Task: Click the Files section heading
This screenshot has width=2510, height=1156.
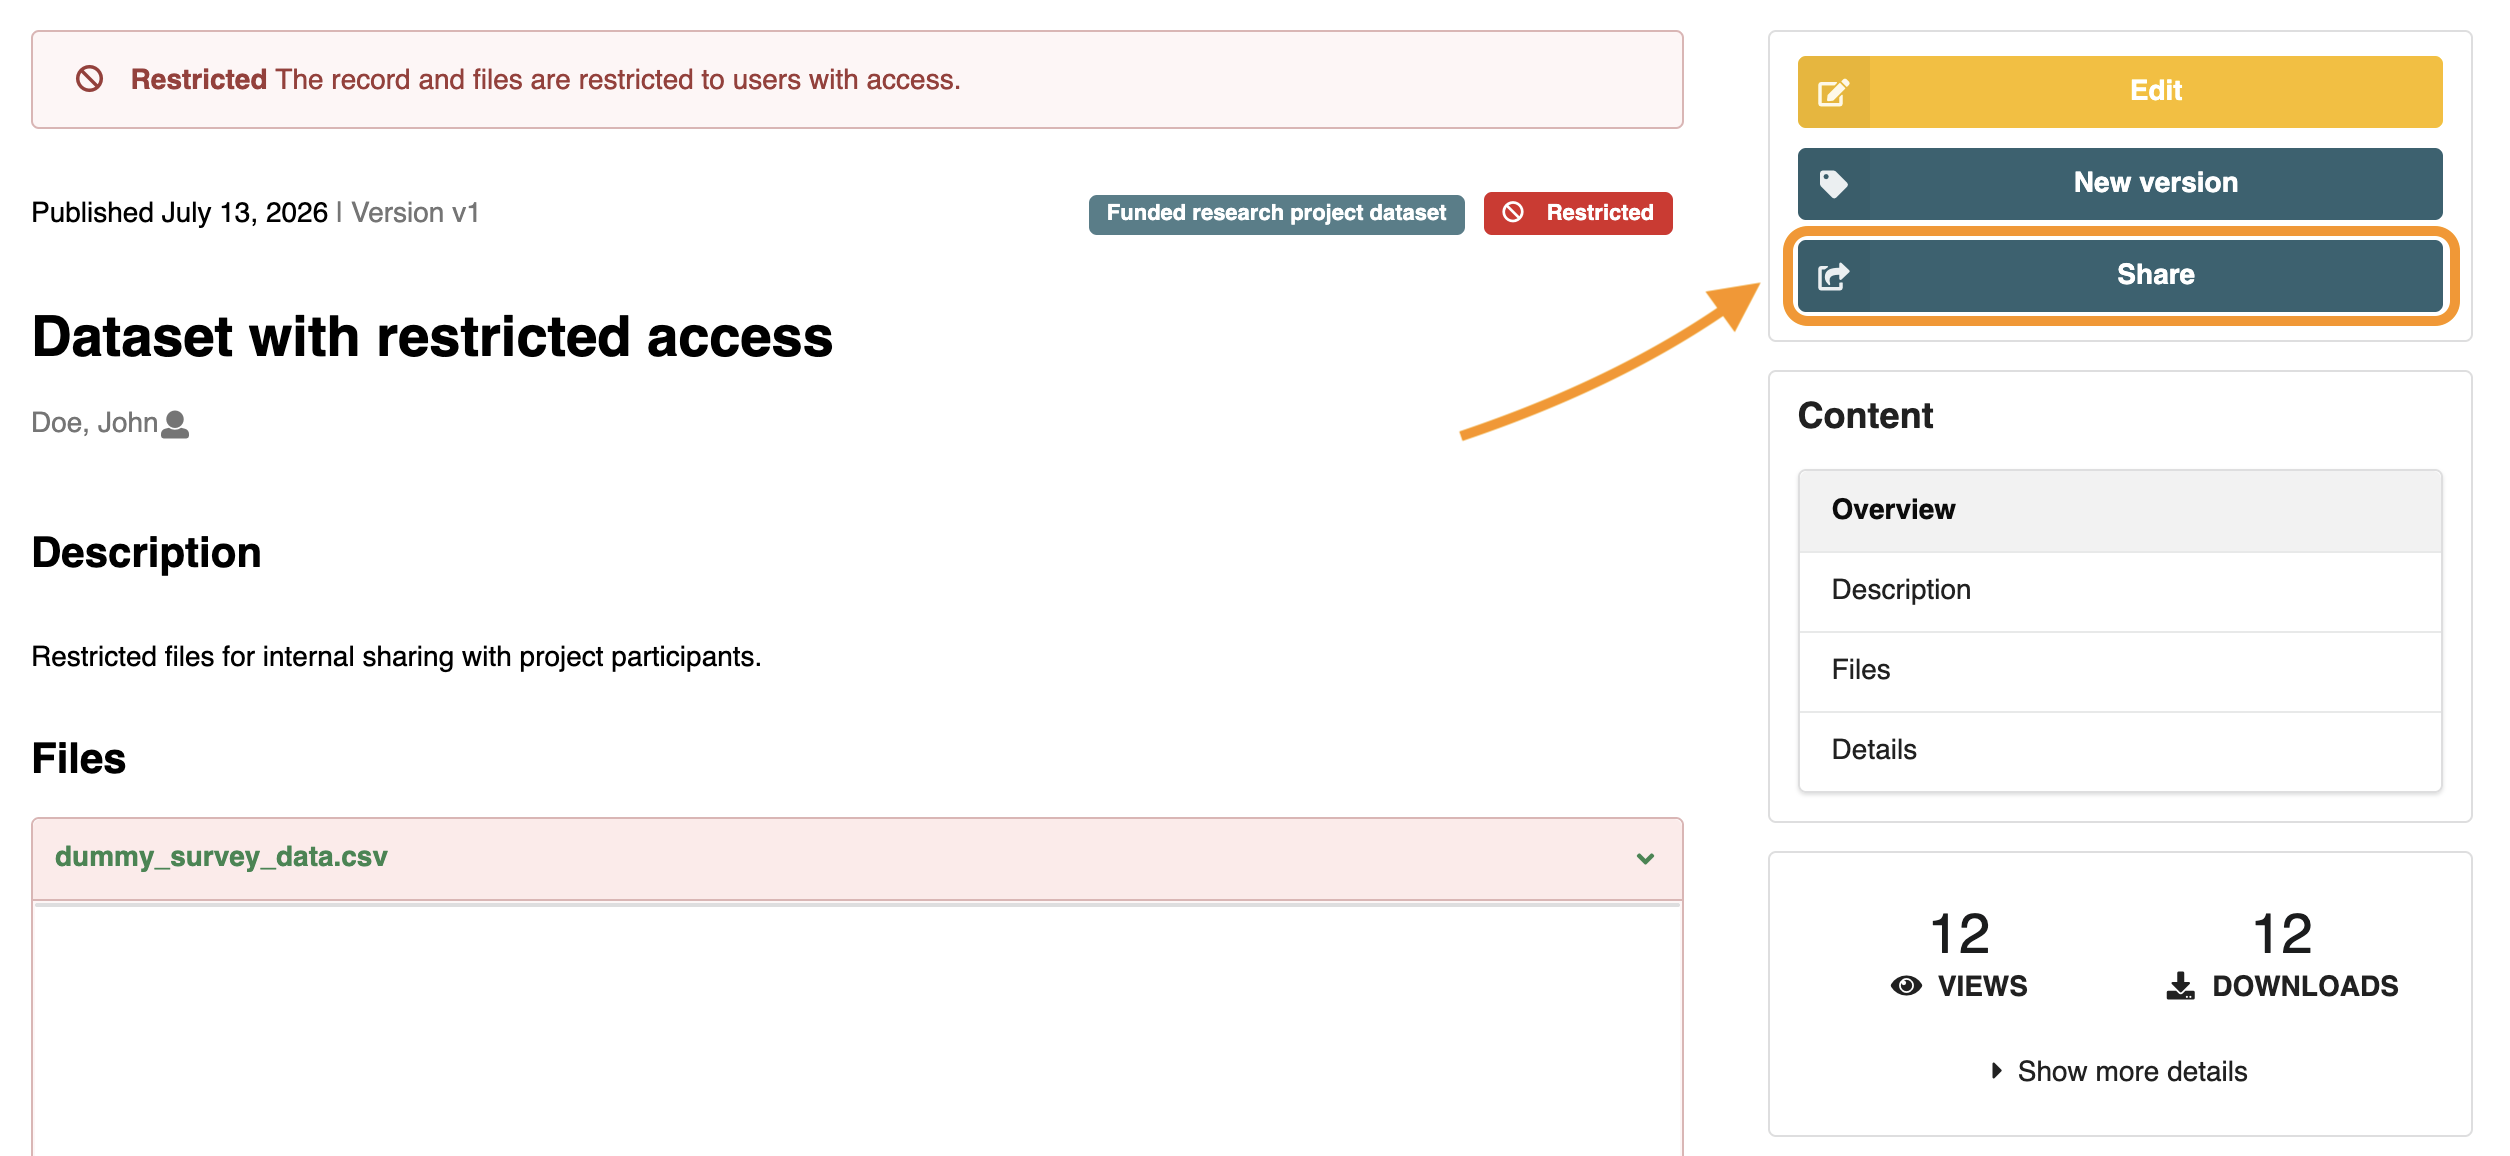Action: pos(79,758)
